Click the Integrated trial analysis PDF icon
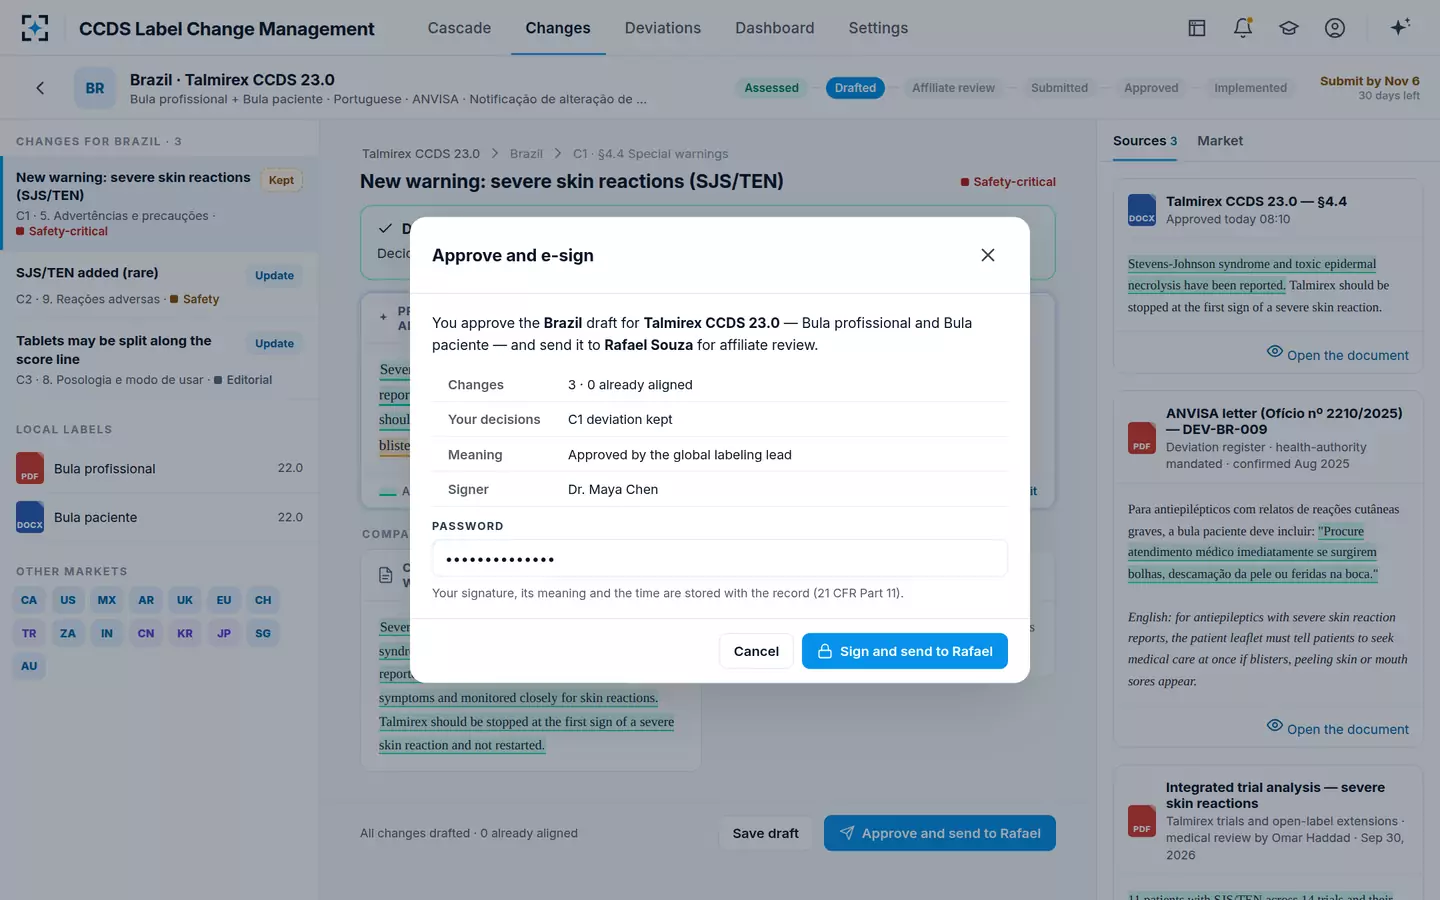The width and height of the screenshot is (1440, 900). [x=1142, y=821]
